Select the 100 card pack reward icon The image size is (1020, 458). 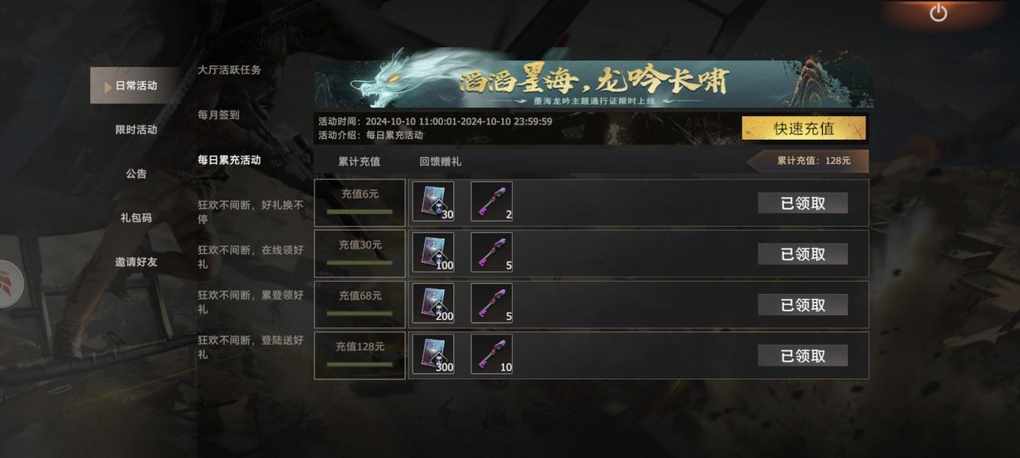(x=433, y=252)
